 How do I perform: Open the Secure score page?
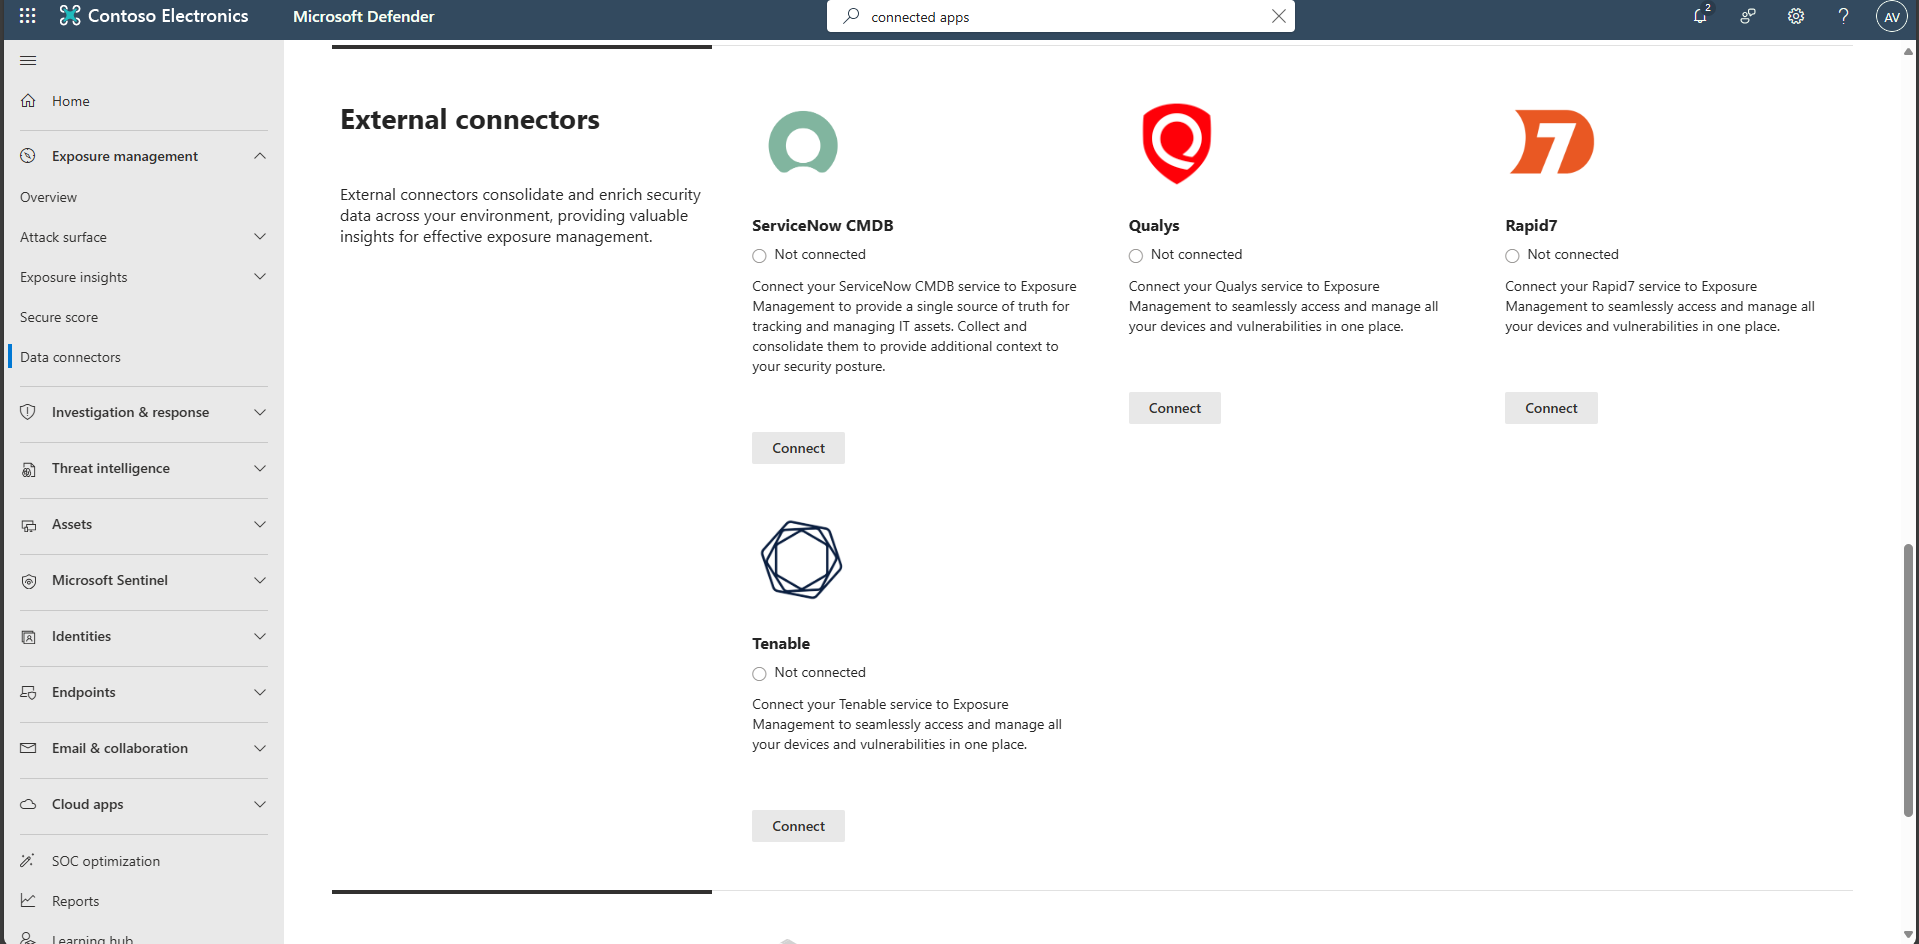click(x=59, y=317)
